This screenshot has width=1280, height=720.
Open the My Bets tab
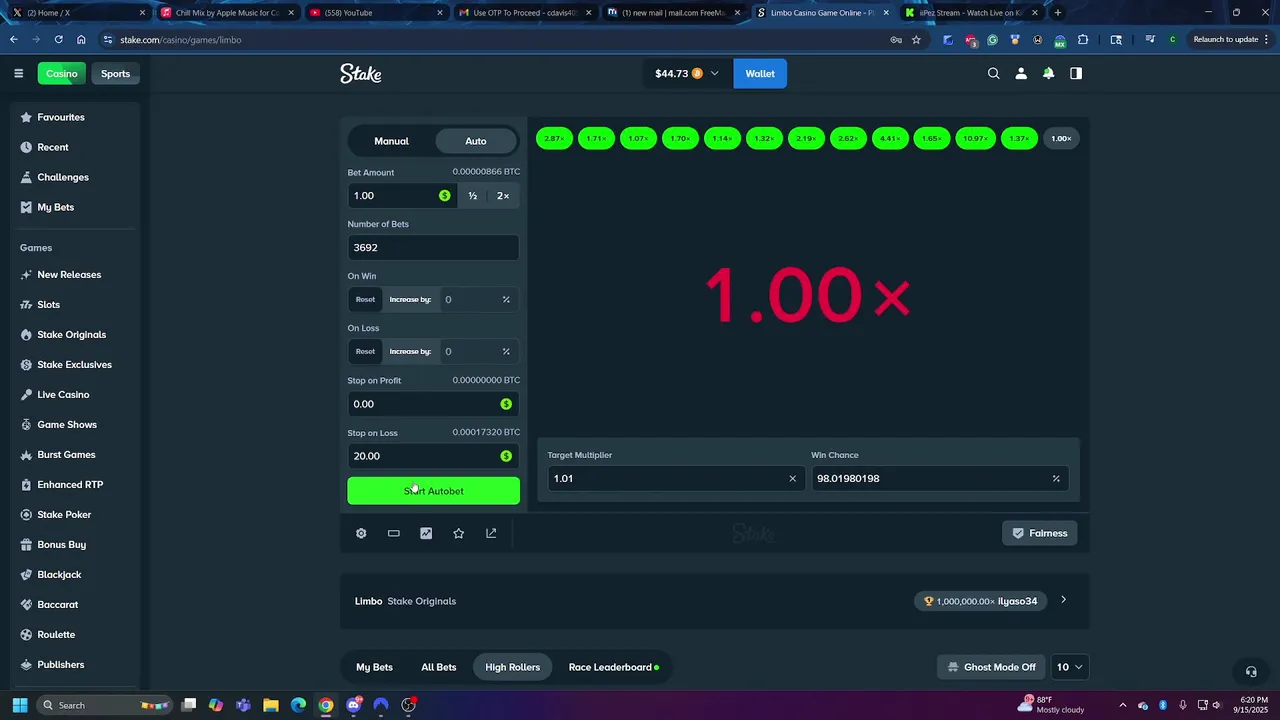tap(374, 667)
